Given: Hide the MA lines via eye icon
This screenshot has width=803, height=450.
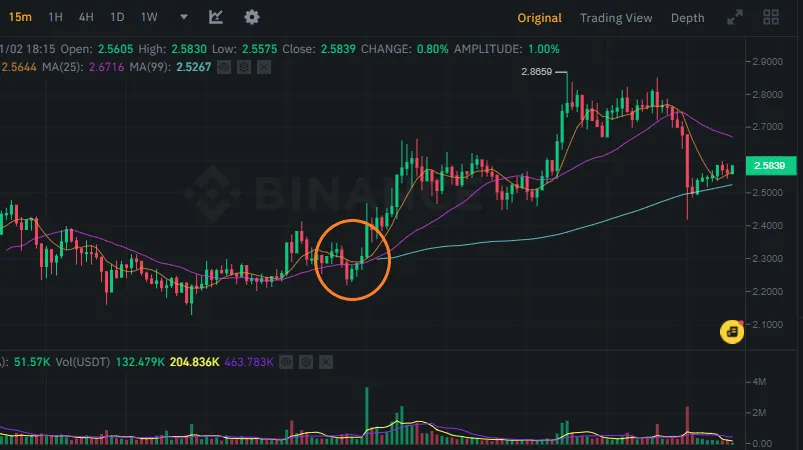Looking at the screenshot, I should click(x=224, y=67).
